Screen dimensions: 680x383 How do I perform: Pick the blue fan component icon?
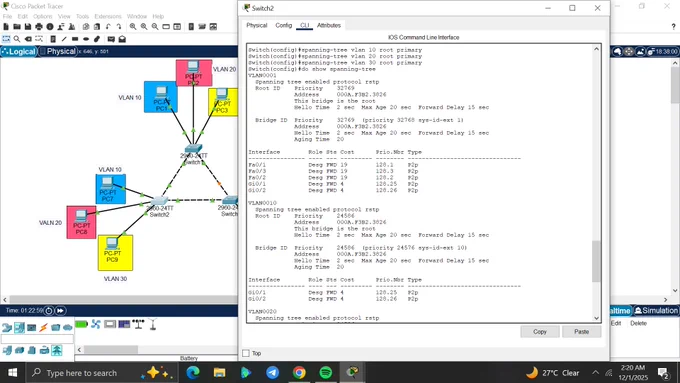[x=96, y=324]
